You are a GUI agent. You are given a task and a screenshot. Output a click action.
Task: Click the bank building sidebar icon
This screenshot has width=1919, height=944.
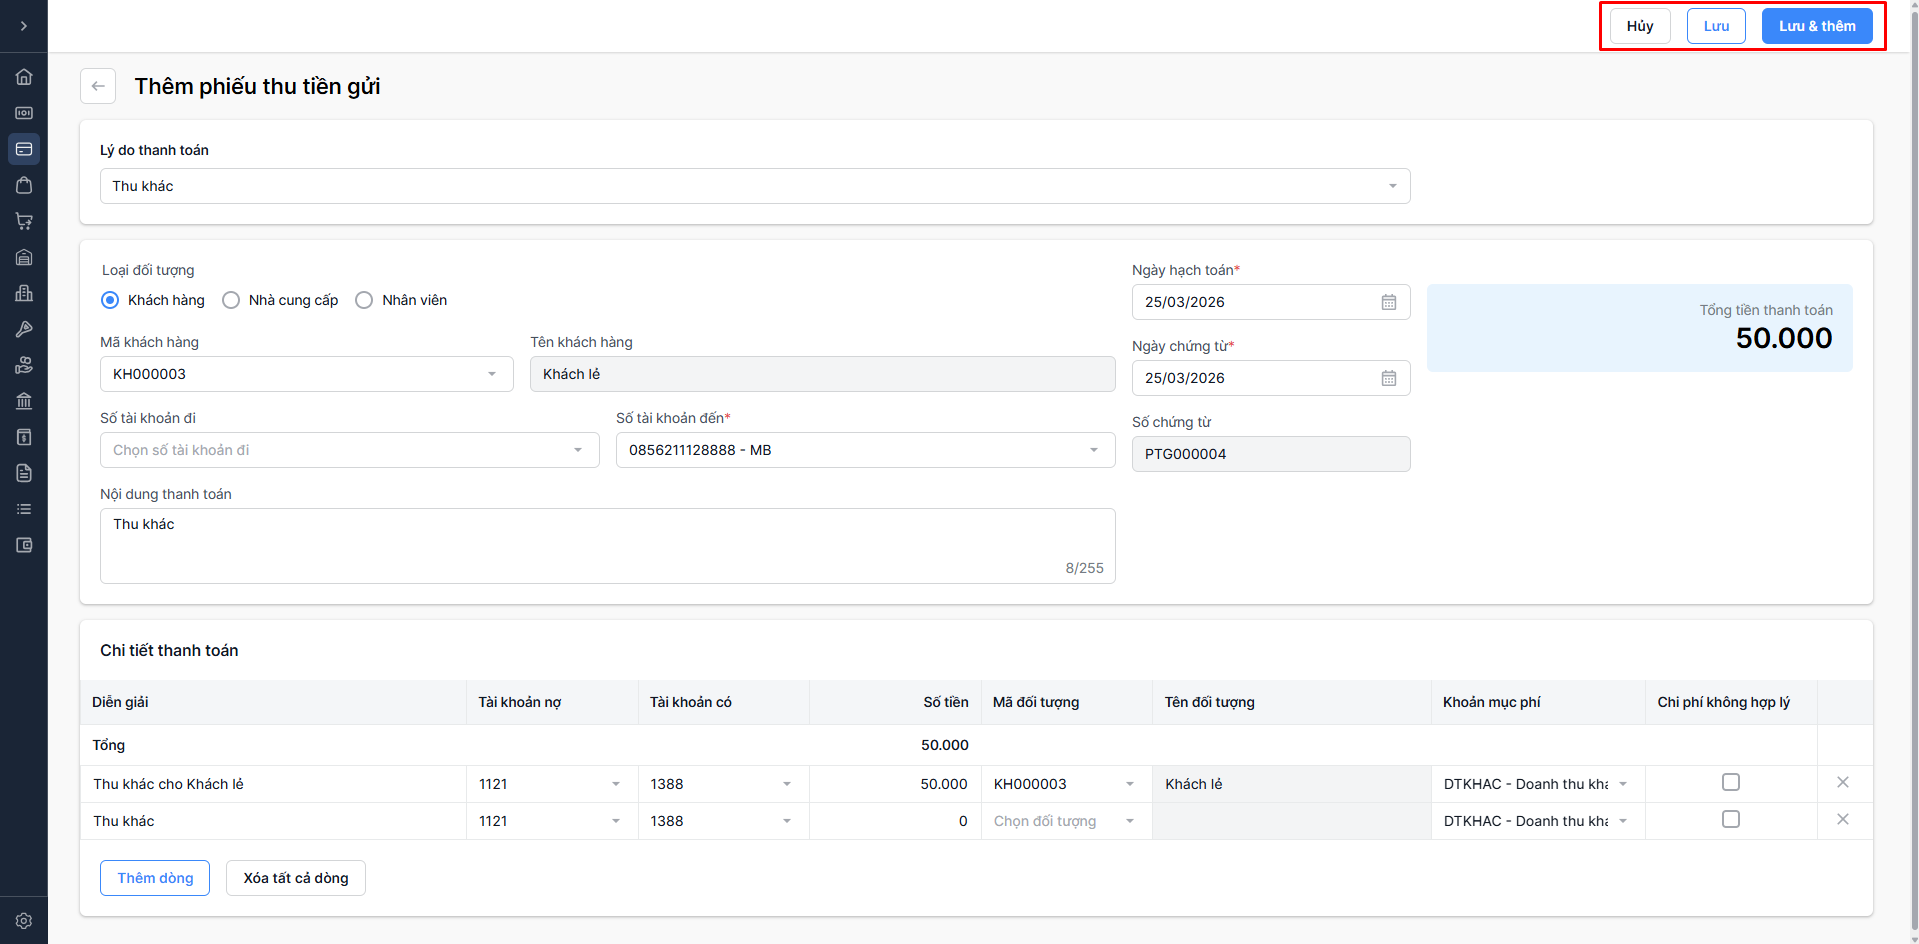(24, 401)
